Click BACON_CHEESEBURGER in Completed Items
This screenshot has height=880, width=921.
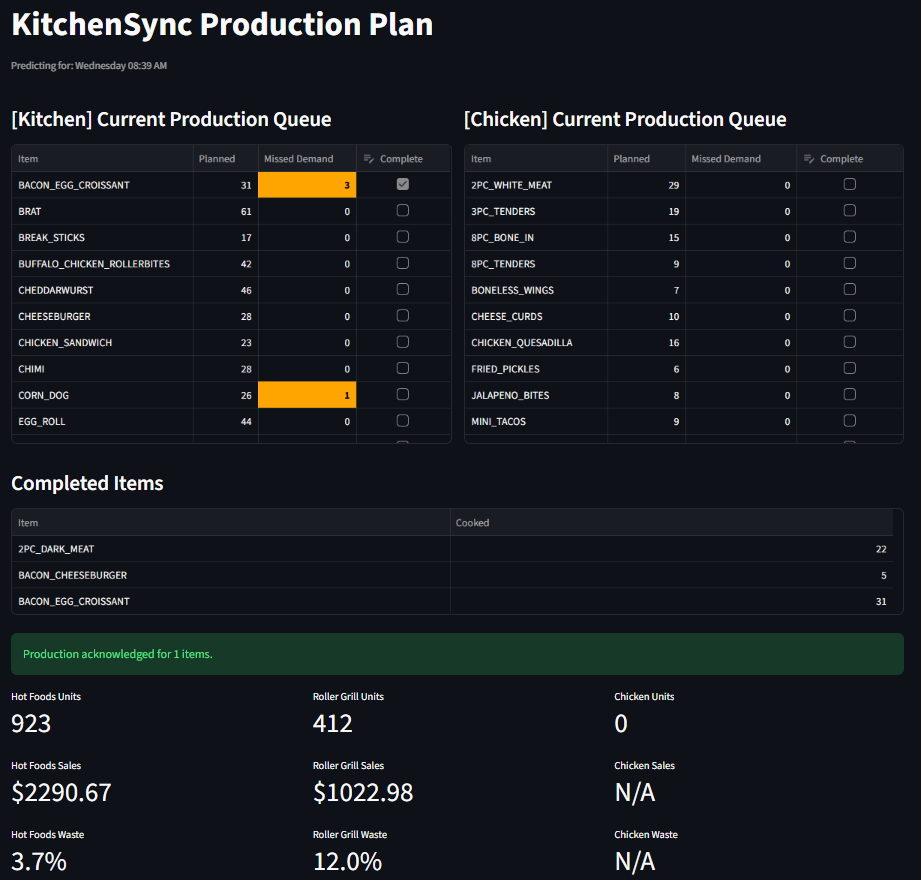[x=231, y=575]
